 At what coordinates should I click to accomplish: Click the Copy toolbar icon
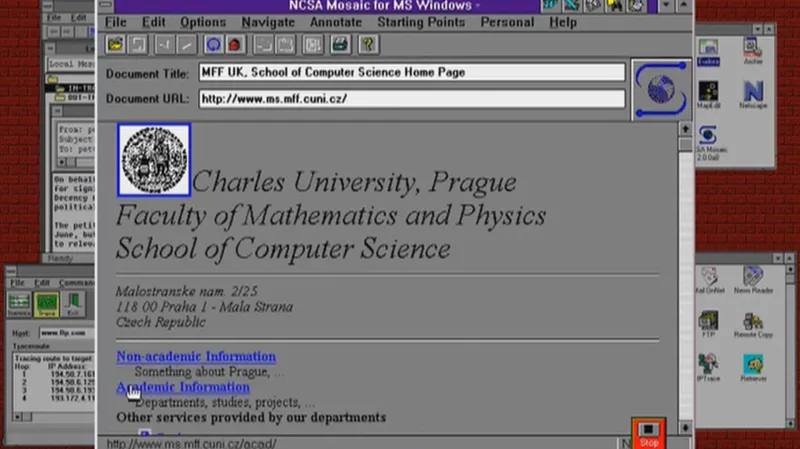(263, 45)
